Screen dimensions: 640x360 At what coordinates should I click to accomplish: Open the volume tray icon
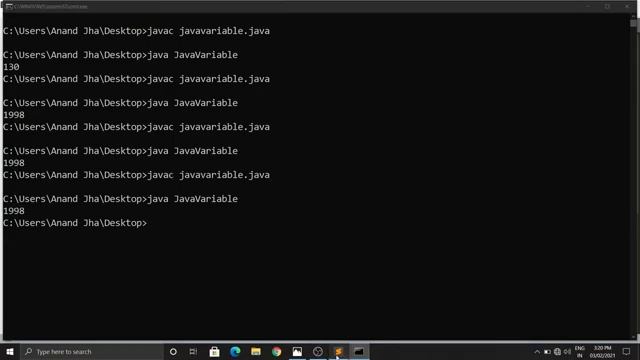pyautogui.click(x=567, y=352)
